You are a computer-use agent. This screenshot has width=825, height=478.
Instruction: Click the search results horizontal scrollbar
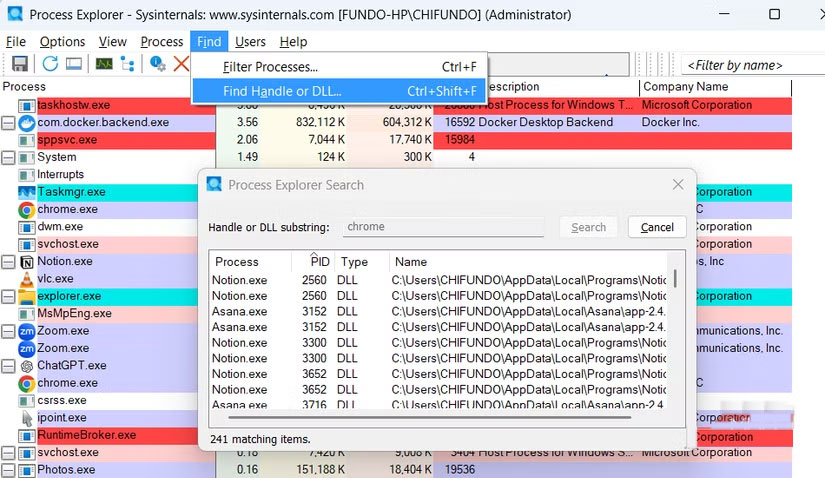coord(430,417)
